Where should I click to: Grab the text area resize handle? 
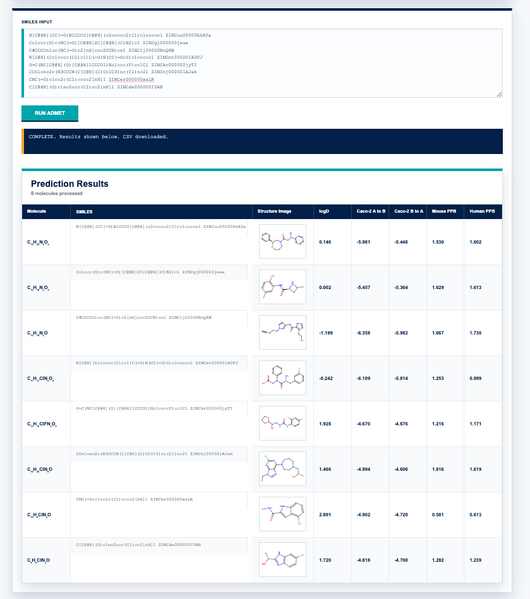pyautogui.click(x=499, y=94)
